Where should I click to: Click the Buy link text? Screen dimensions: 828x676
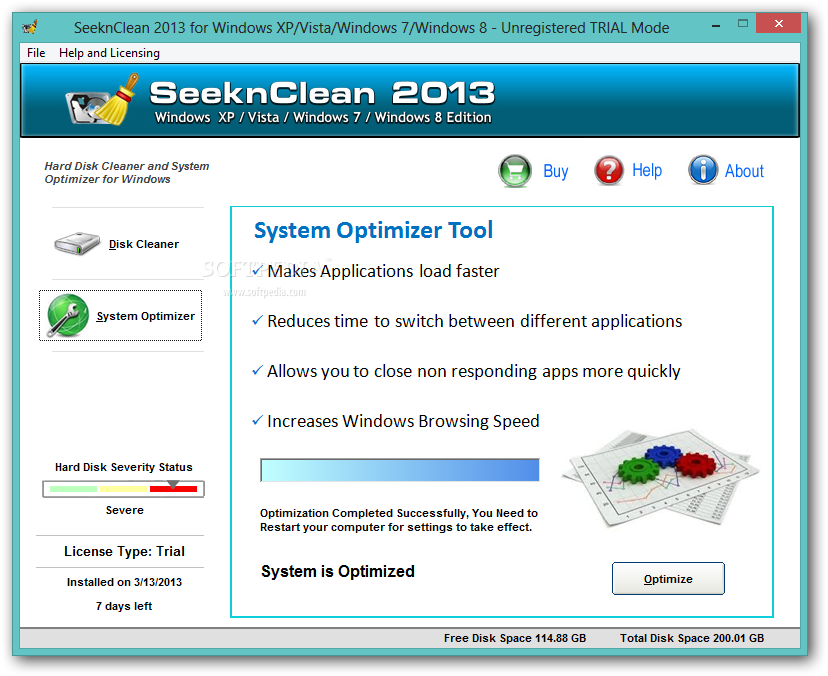point(556,171)
